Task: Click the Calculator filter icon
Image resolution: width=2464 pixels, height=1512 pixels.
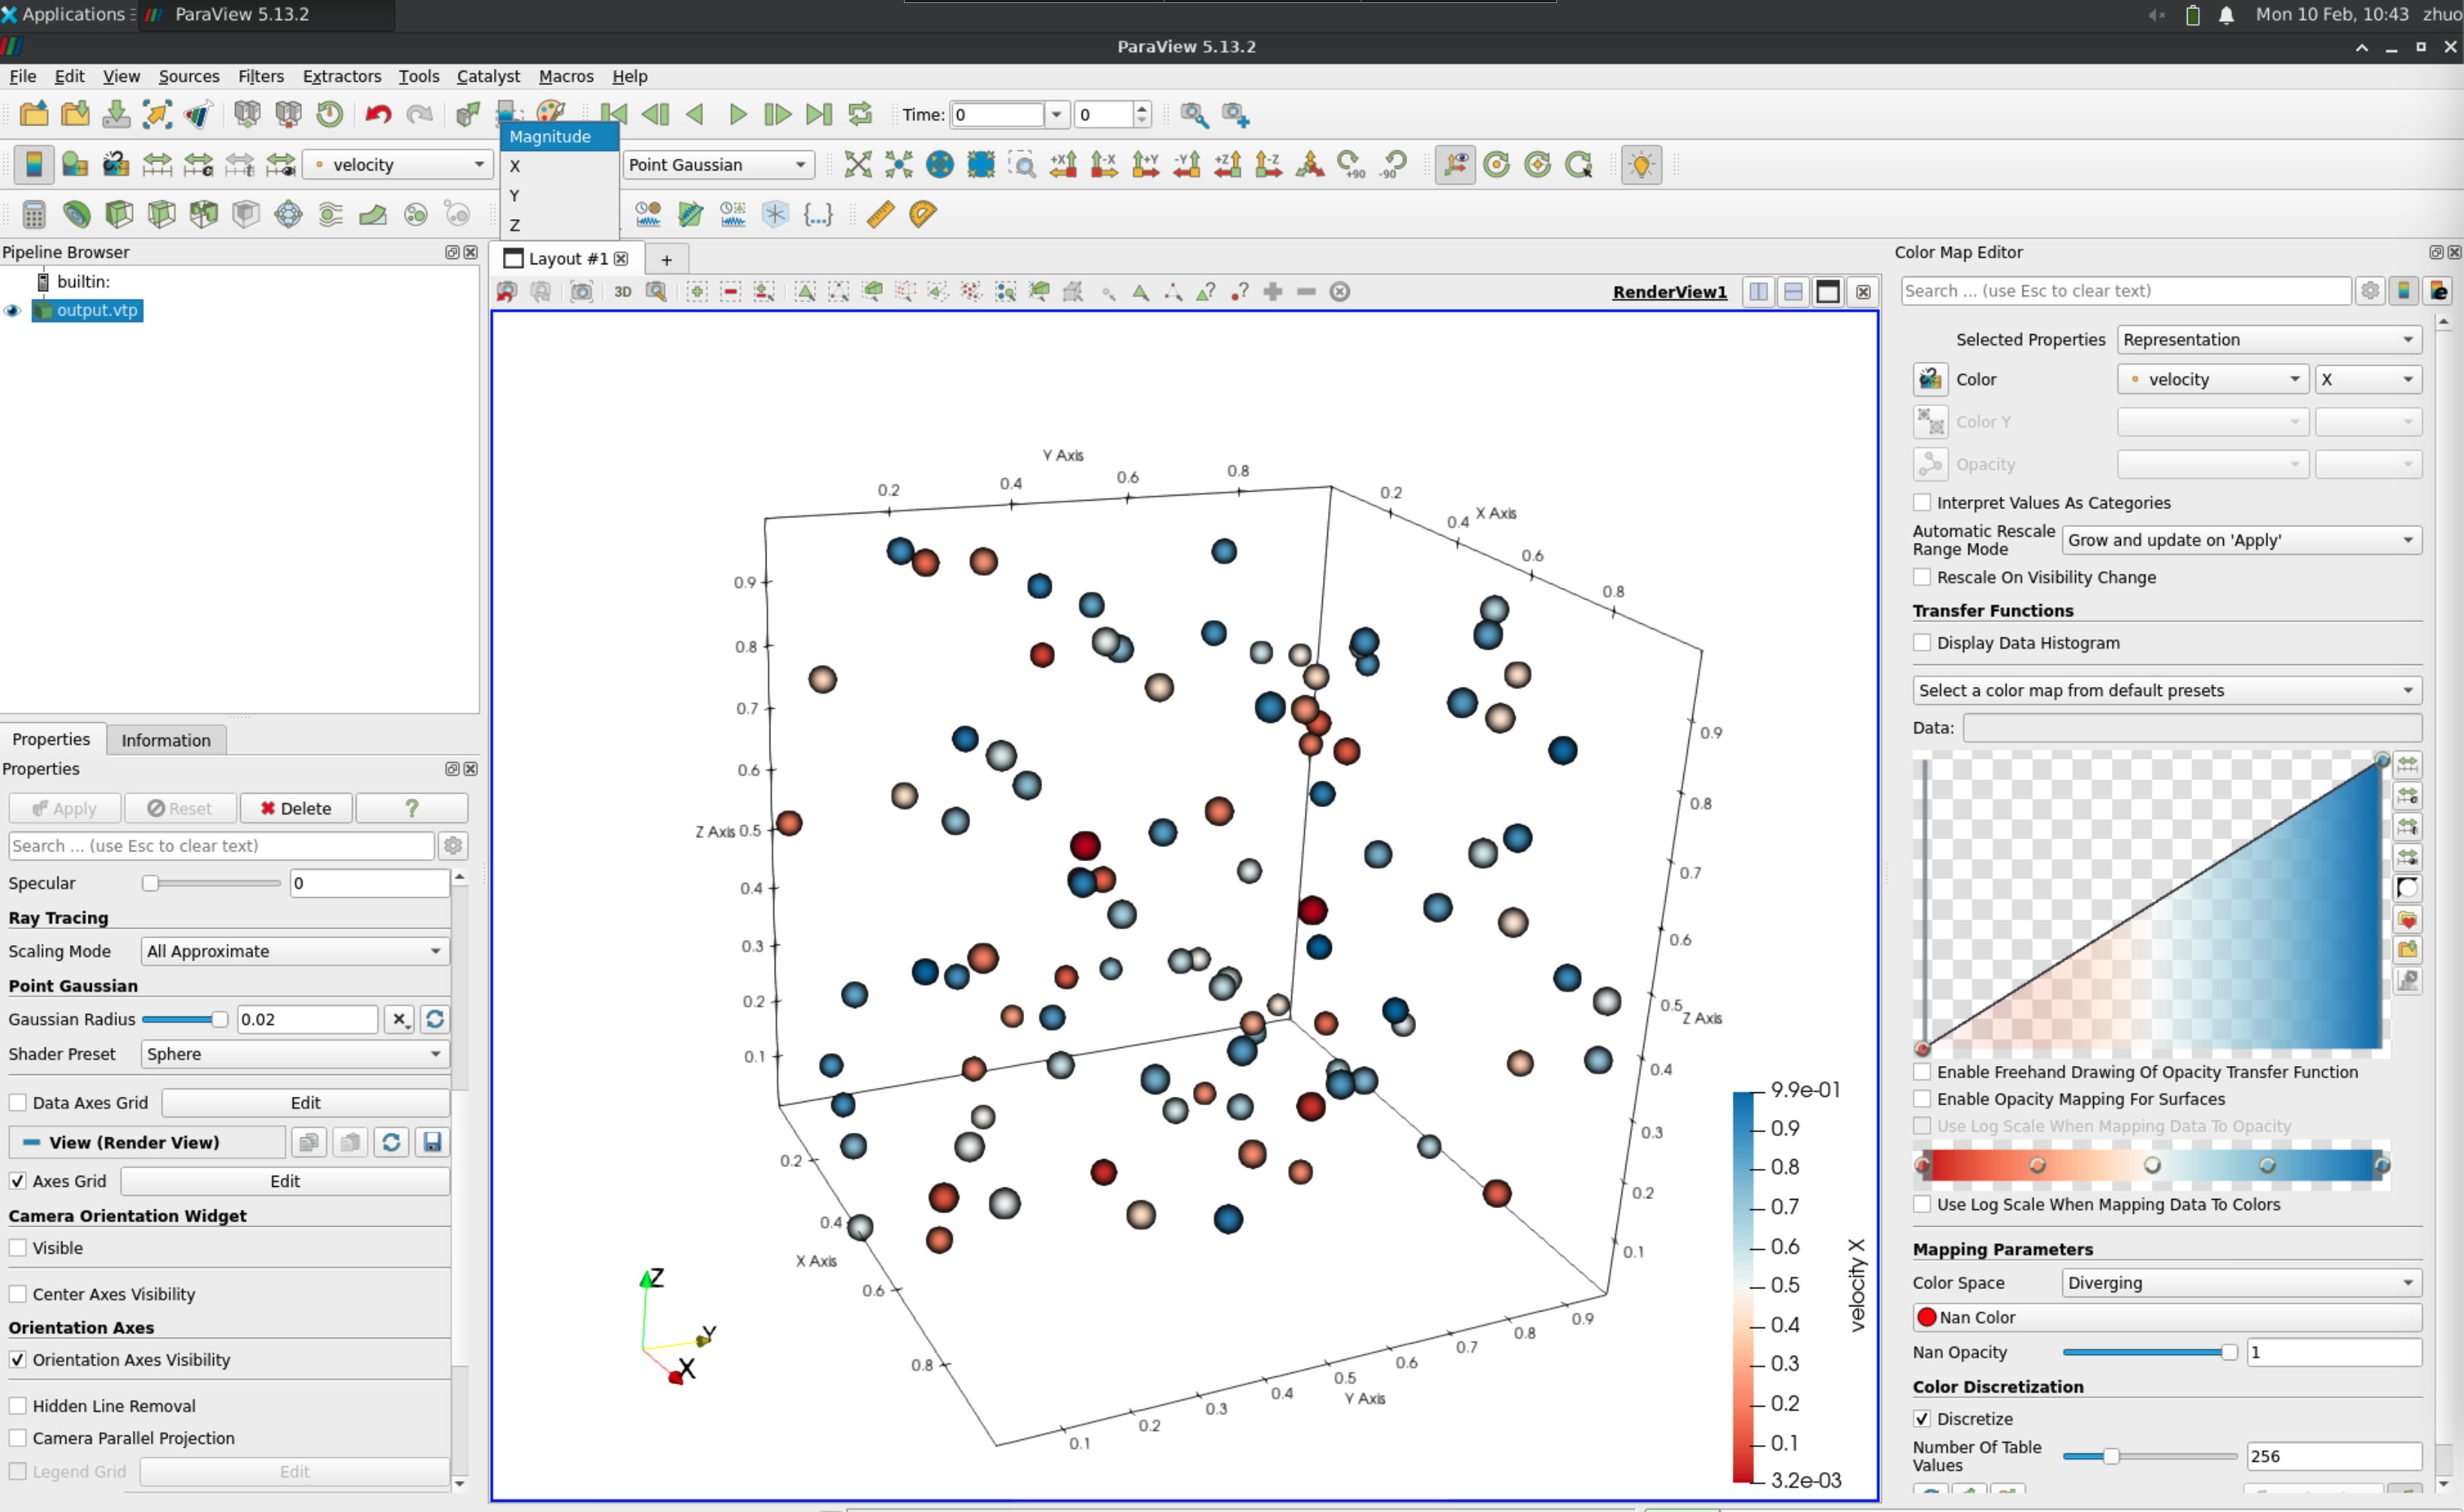Action: pyautogui.click(x=34, y=214)
